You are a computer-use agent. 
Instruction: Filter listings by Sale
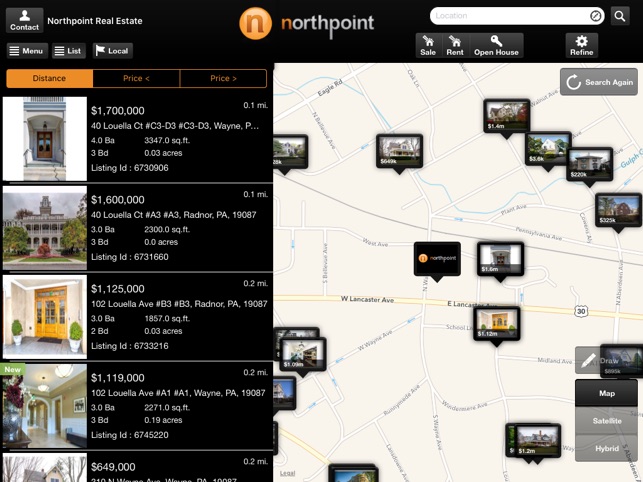click(x=428, y=46)
